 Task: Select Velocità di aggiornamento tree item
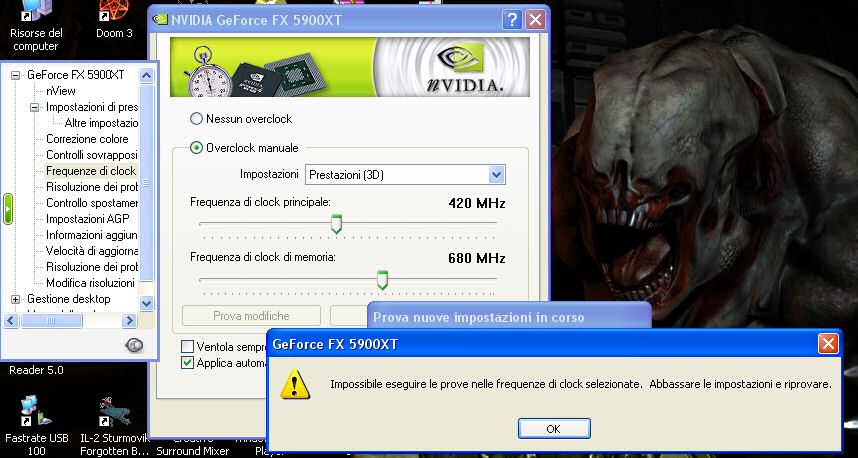click(92, 251)
